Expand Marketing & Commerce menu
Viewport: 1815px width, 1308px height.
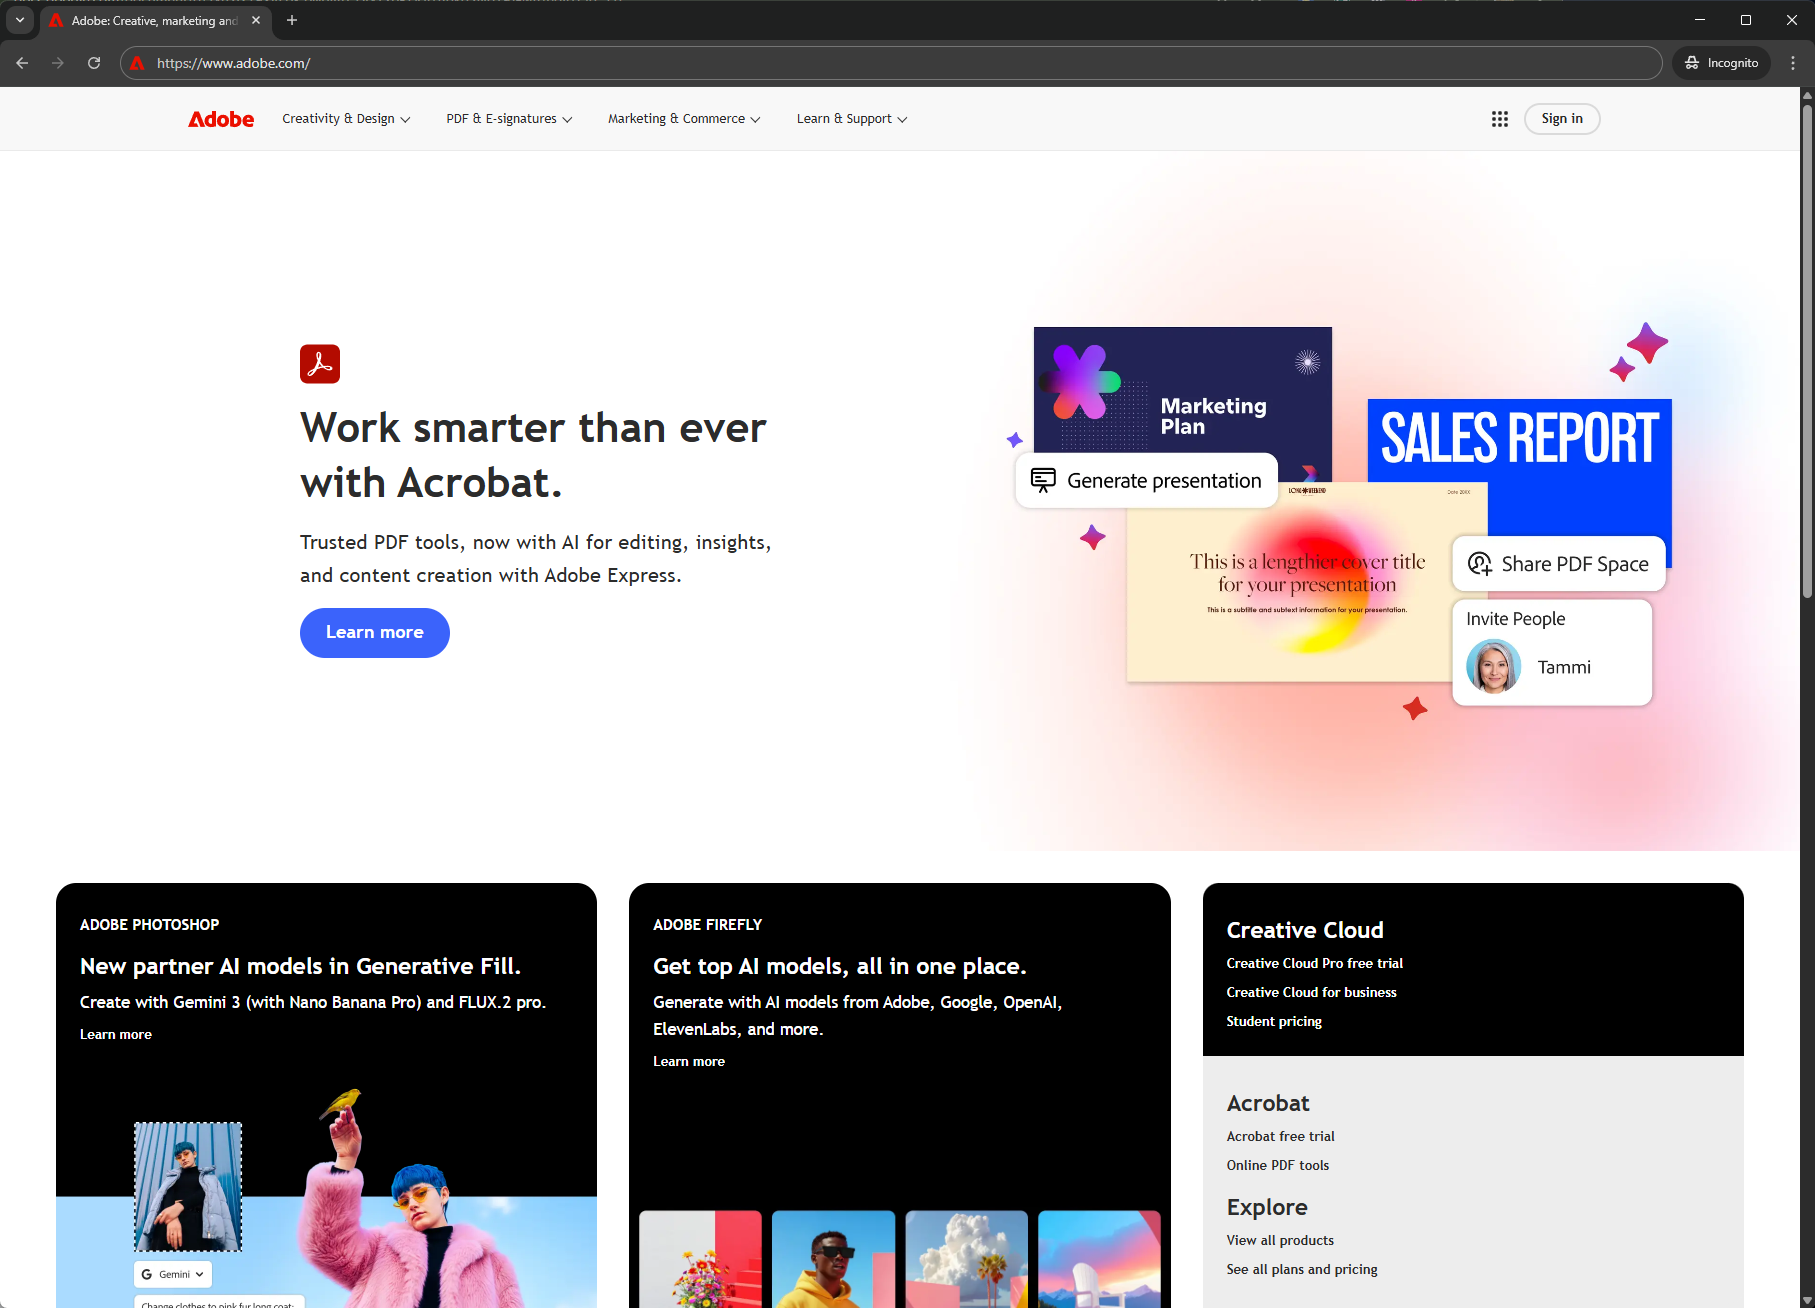(x=684, y=119)
